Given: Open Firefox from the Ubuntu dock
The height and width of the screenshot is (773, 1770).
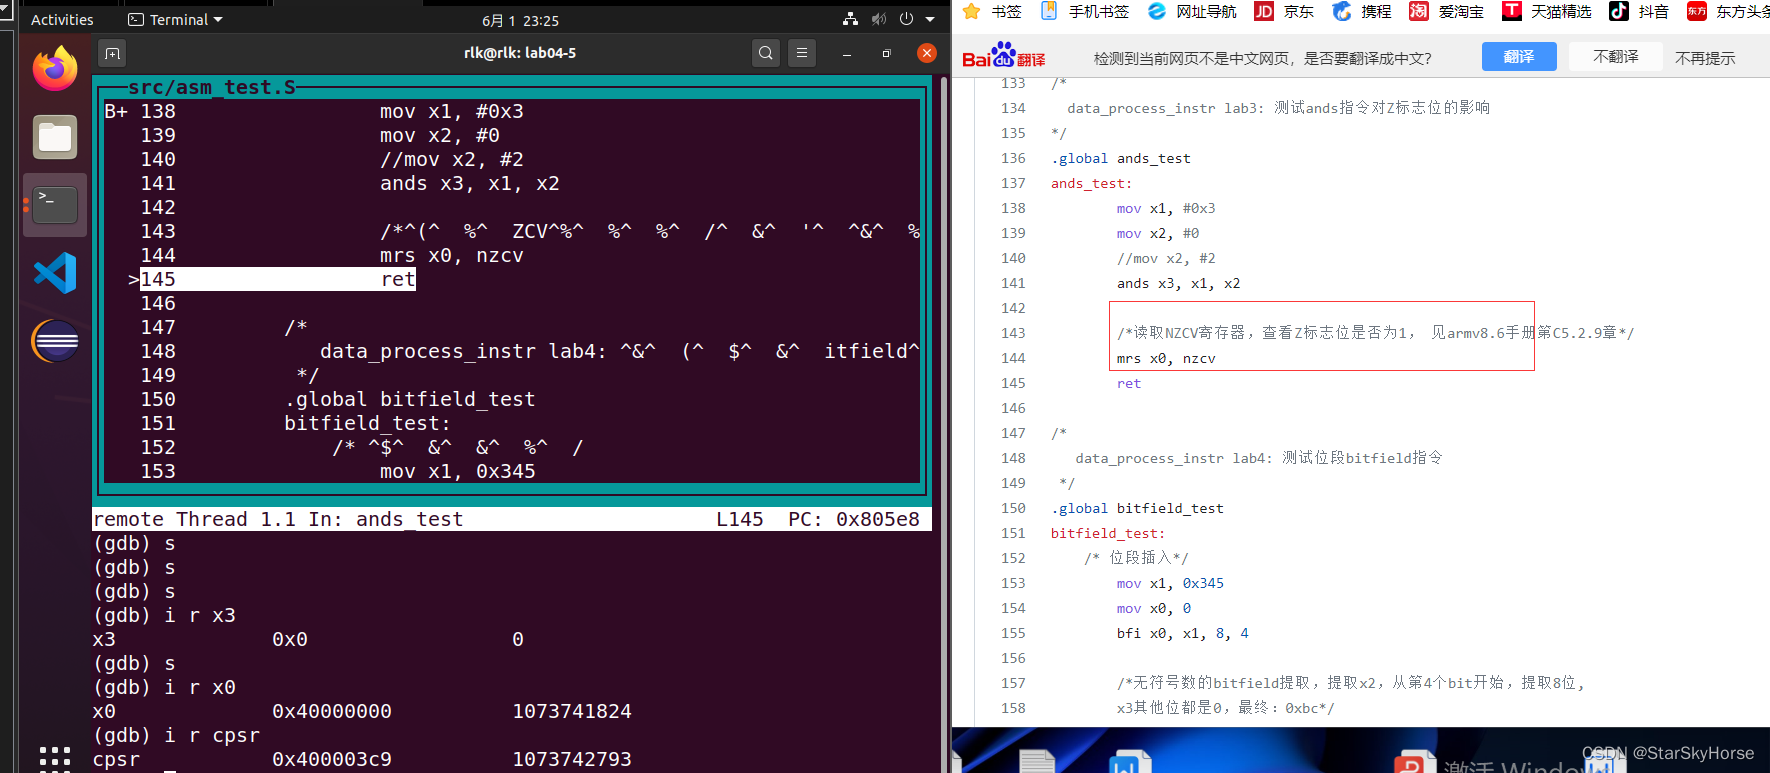Looking at the screenshot, I should (55, 69).
